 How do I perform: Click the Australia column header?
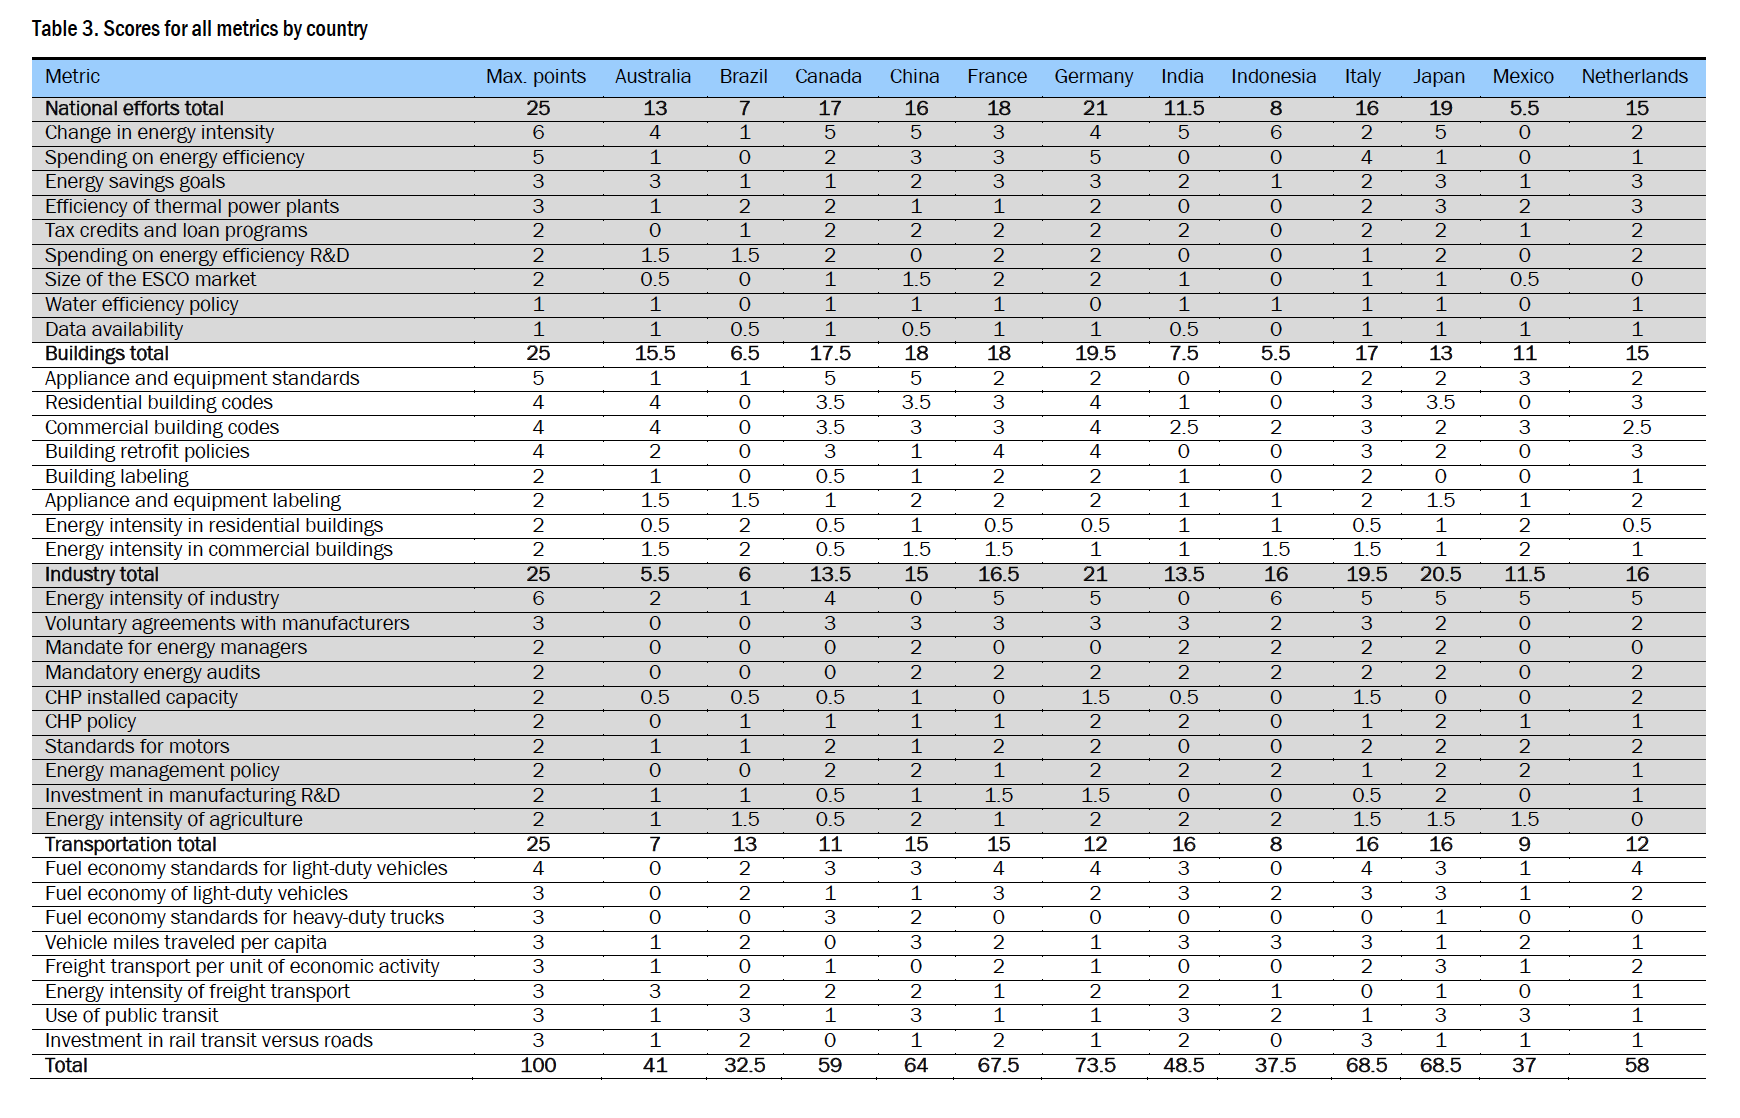click(x=652, y=76)
